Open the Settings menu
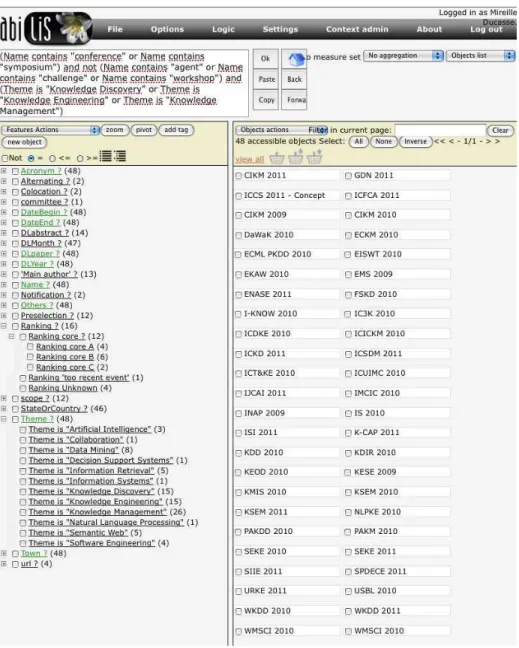 point(280,29)
